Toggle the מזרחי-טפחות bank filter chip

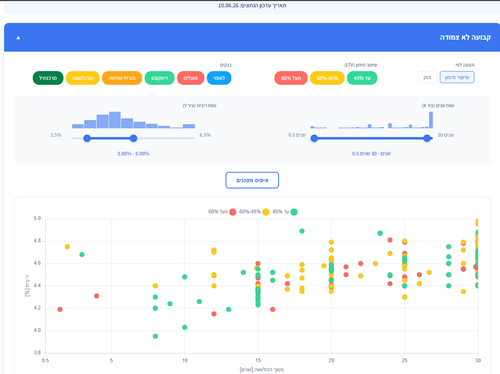122,78
